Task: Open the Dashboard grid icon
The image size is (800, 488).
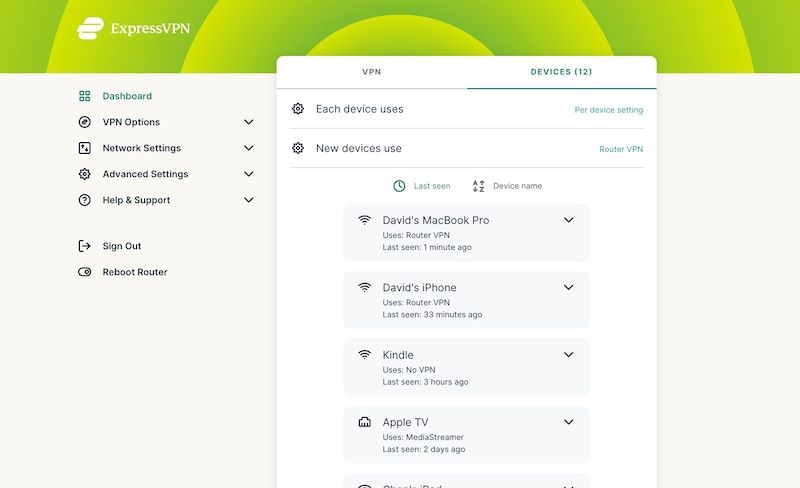Action: tap(85, 96)
